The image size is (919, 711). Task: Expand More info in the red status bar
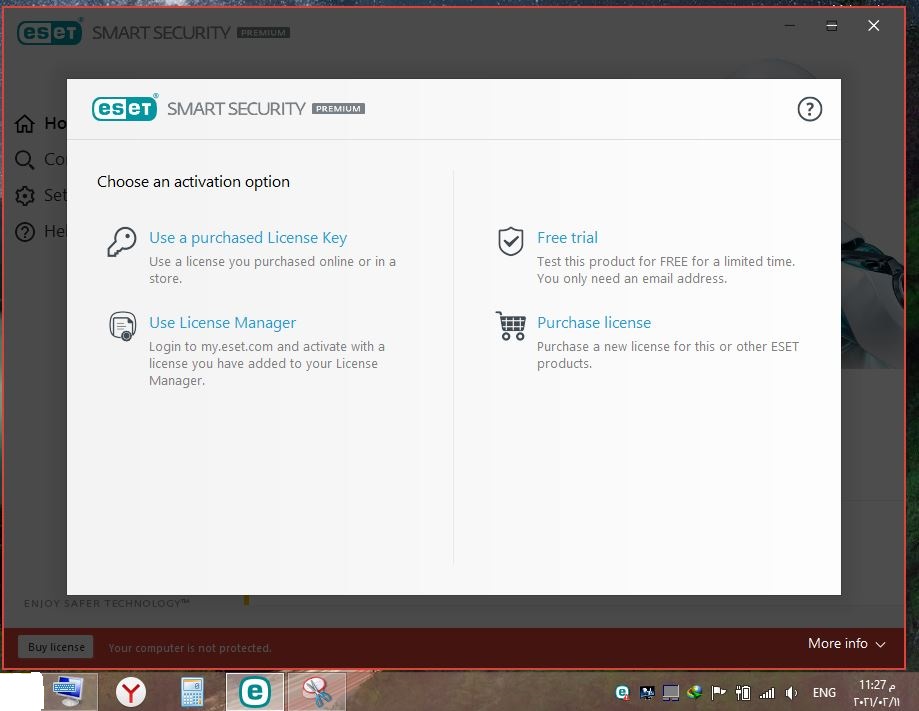(846, 643)
